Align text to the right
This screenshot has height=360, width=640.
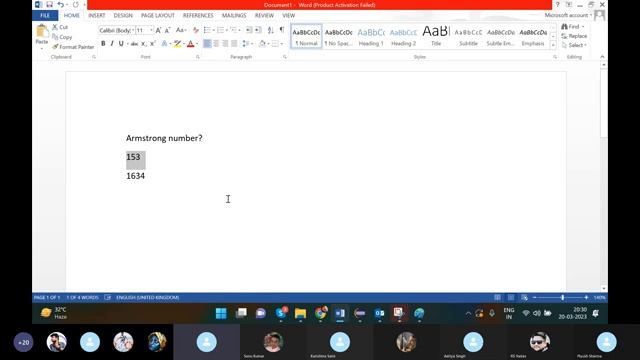pos(225,44)
